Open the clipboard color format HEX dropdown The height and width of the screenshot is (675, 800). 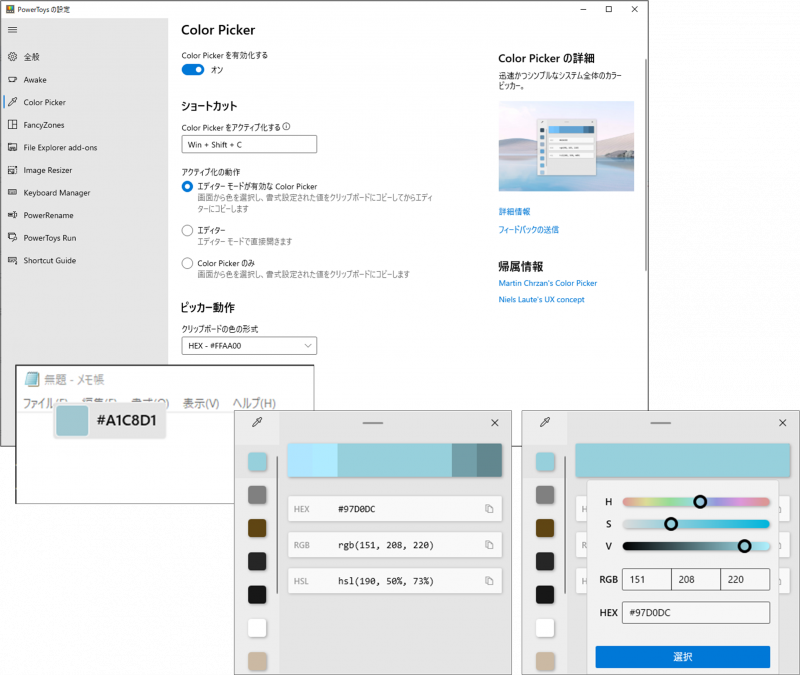(x=249, y=345)
